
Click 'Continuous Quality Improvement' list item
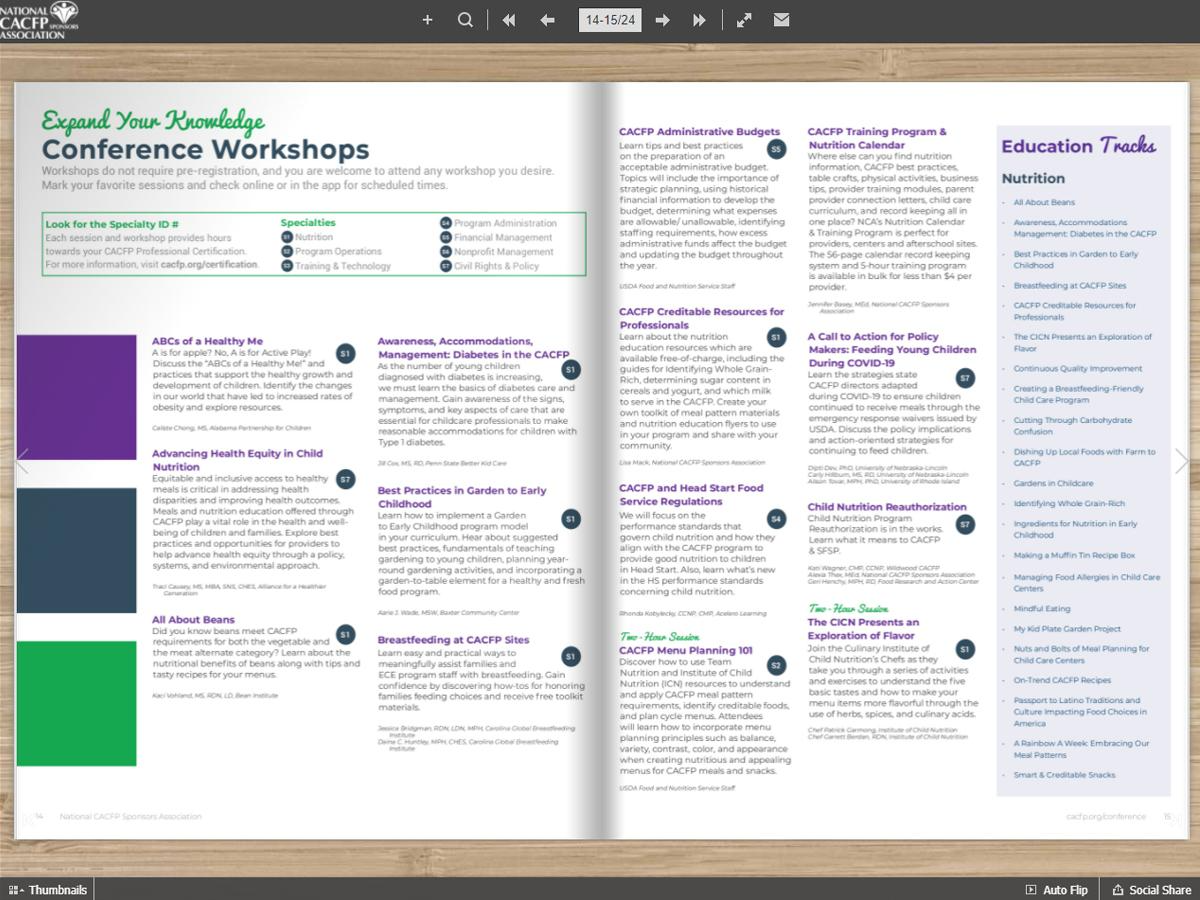(1077, 369)
